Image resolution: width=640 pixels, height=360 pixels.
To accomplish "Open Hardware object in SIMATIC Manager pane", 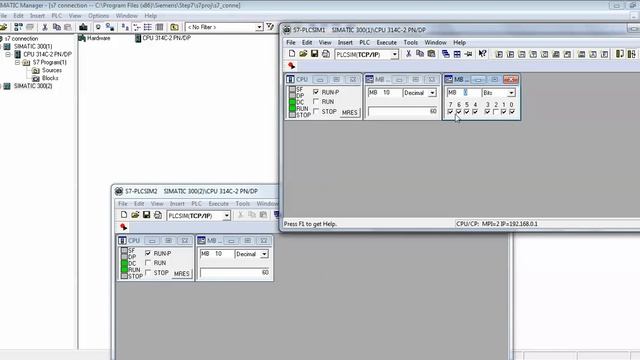I will point(94,38).
